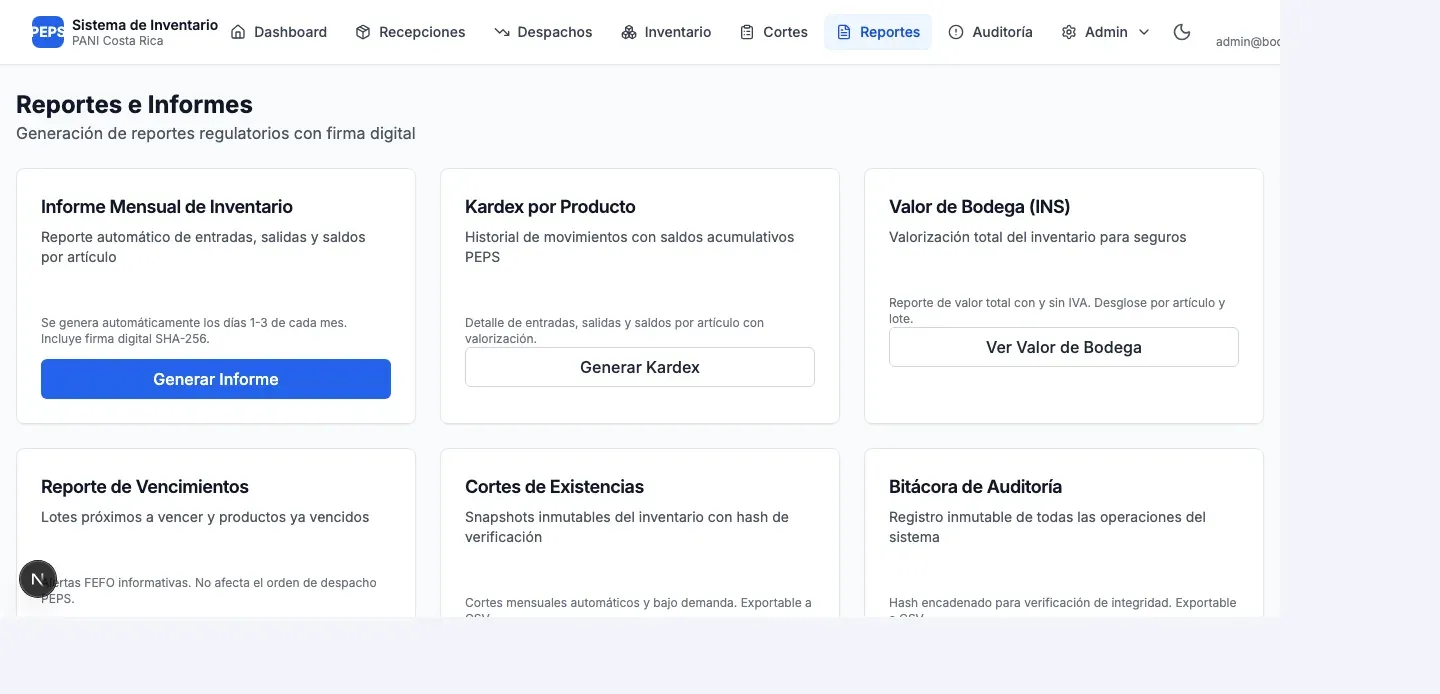Select the Reportes tab
The image size is (1440, 694).
pyautogui.click(x=878, y=32)
